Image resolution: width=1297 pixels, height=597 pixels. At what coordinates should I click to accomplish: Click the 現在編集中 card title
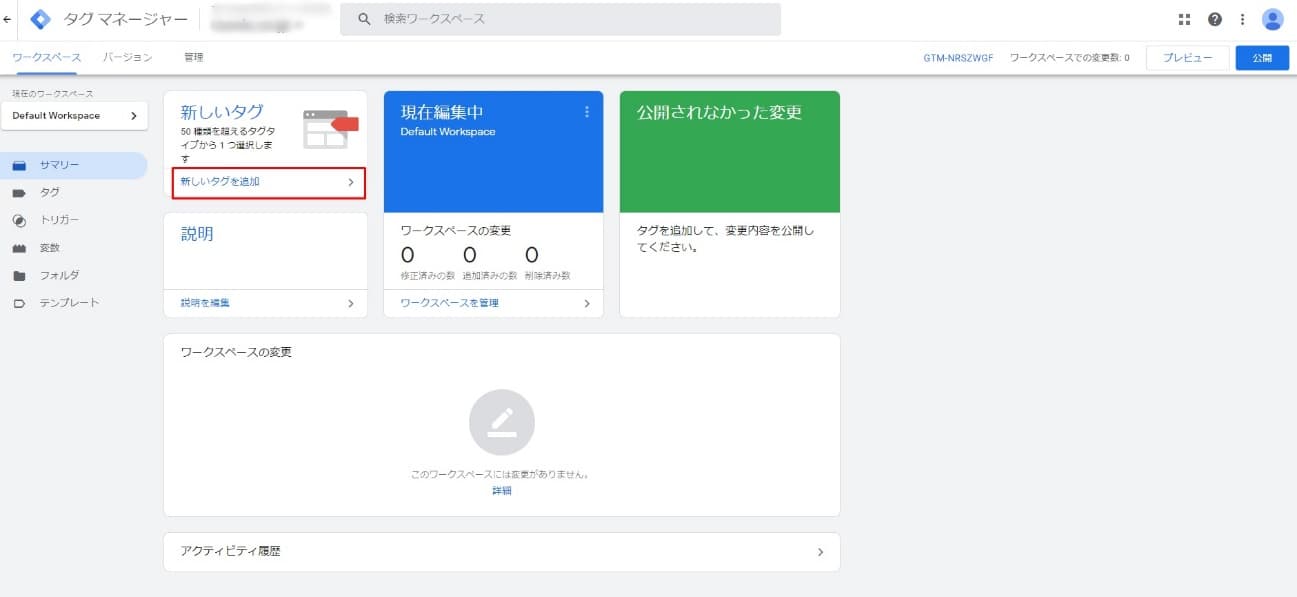coord(442,112)
